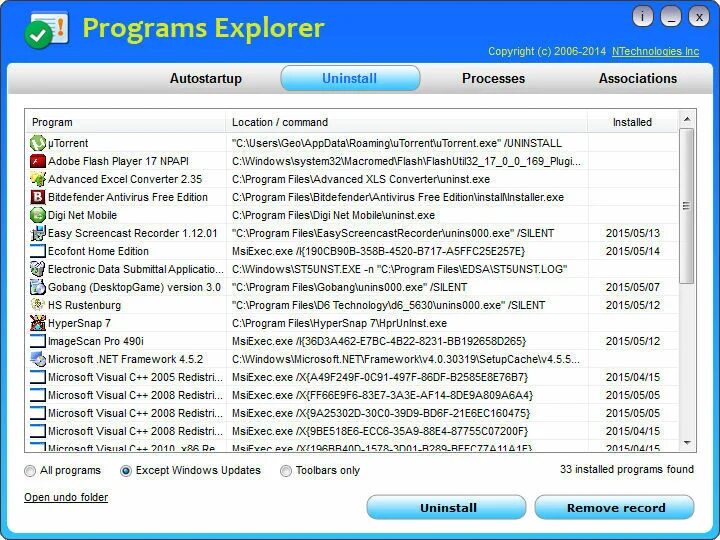This screenshot has width=720, height=540.
Task: Click the Remove record button
Action: coord(614,507)
